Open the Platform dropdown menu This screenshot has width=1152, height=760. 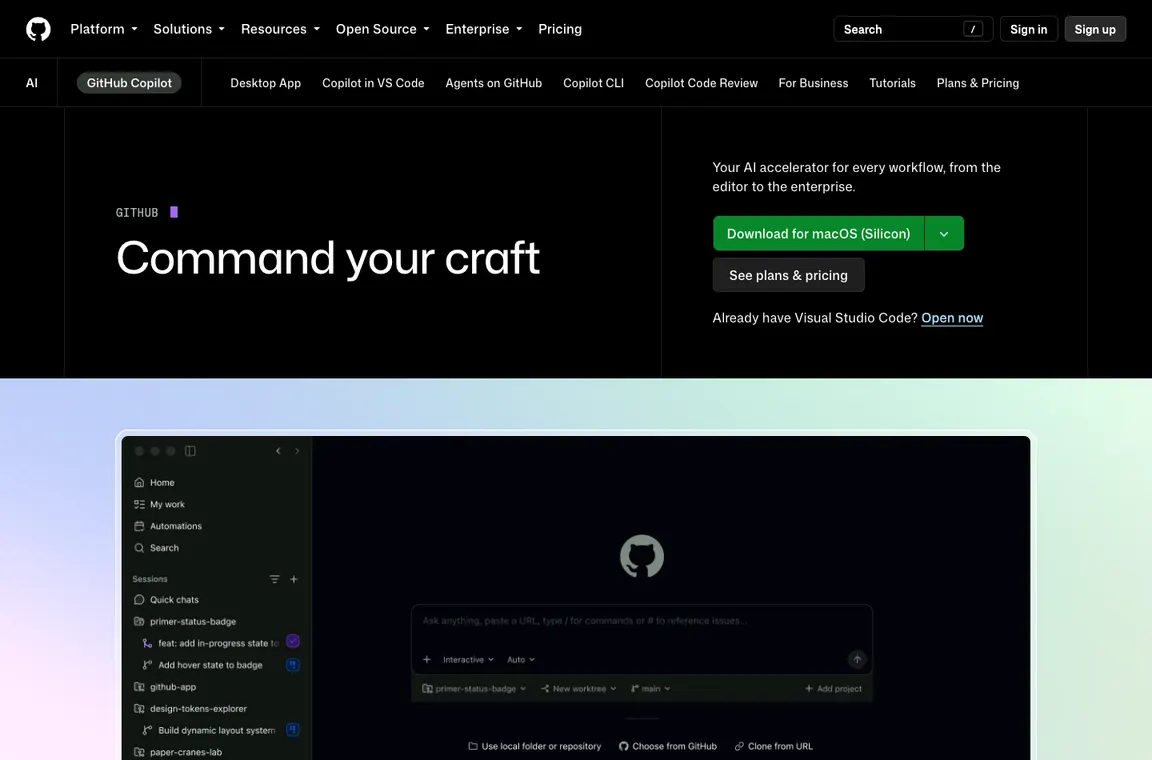tap(104, 29)
